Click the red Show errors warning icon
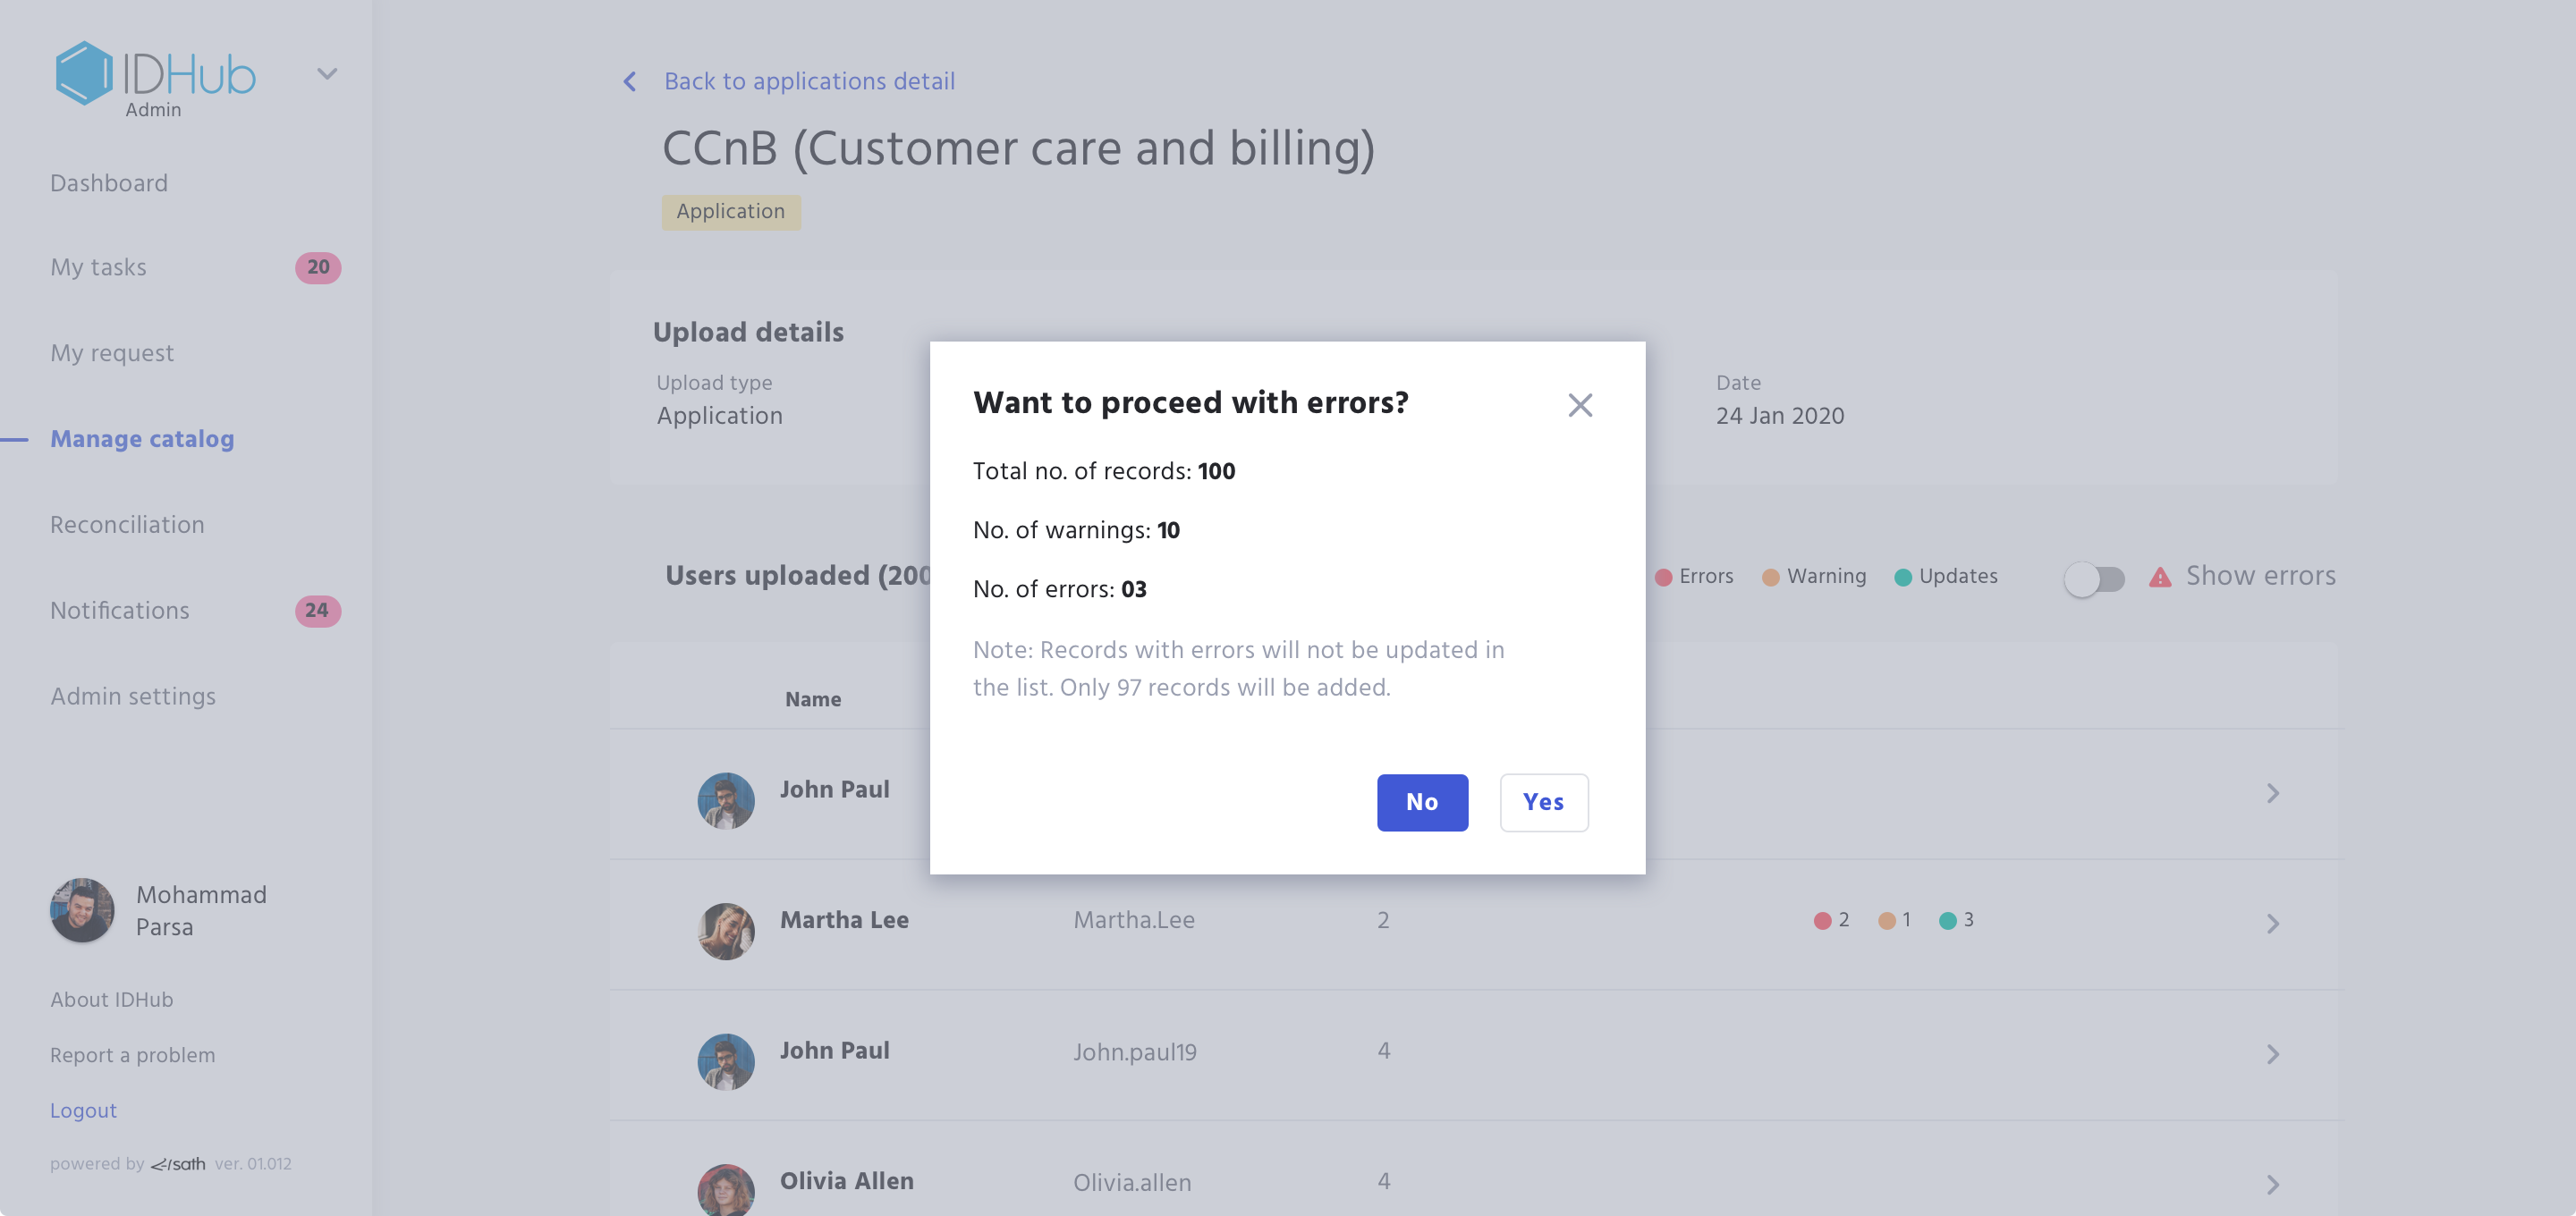Screen dimensions: 2576x1216 2160,577
